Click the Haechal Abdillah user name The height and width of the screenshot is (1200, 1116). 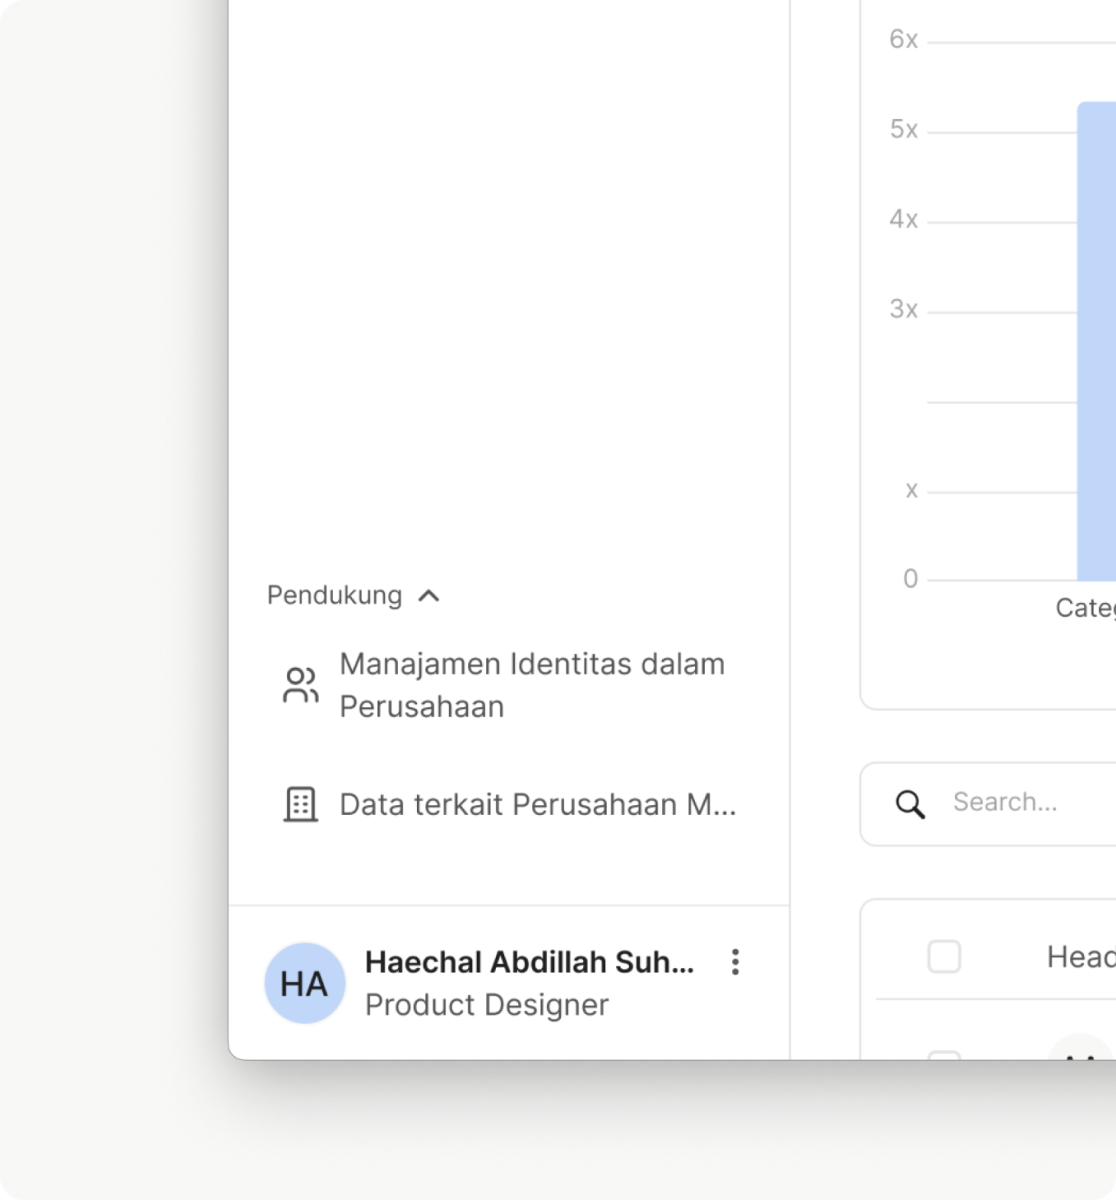pyautogui.click(x=529, y=962)
